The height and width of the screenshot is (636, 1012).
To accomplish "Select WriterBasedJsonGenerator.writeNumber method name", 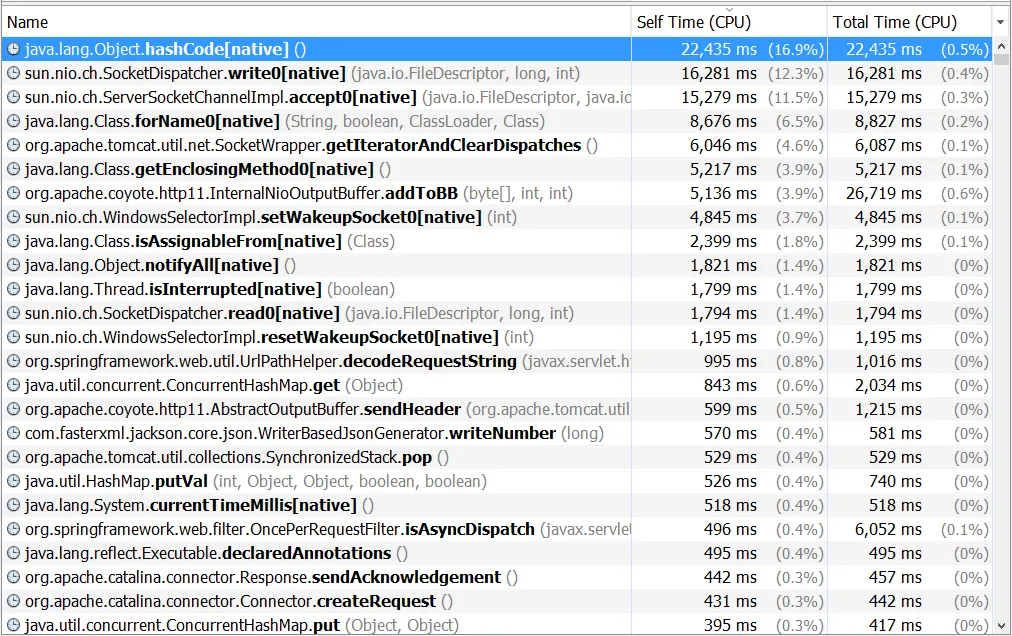I will (x=290, y=433).
